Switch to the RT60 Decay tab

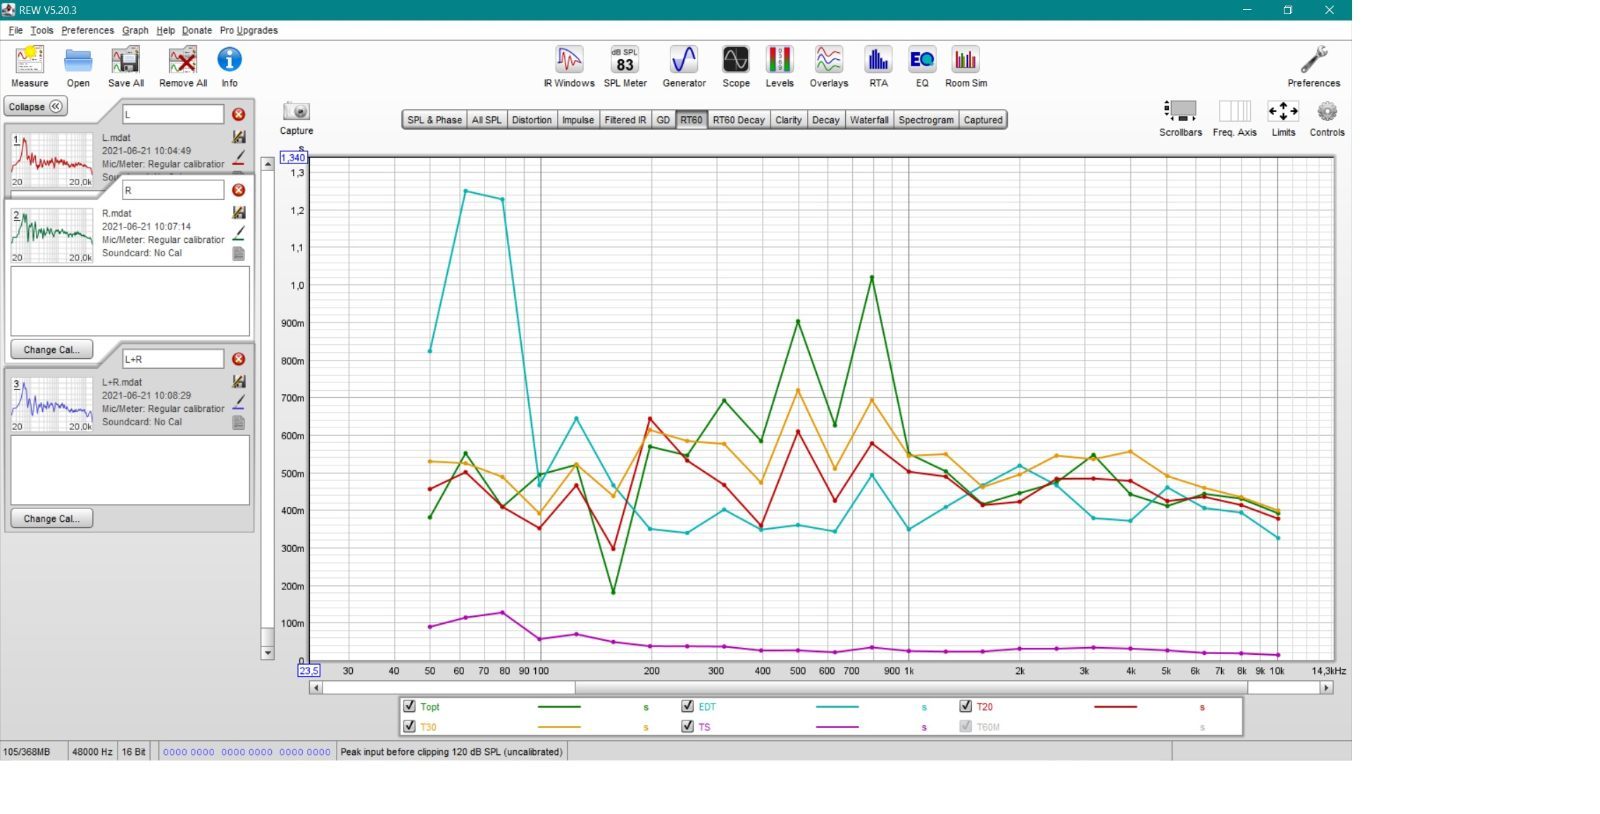click(x=738, y=120)
